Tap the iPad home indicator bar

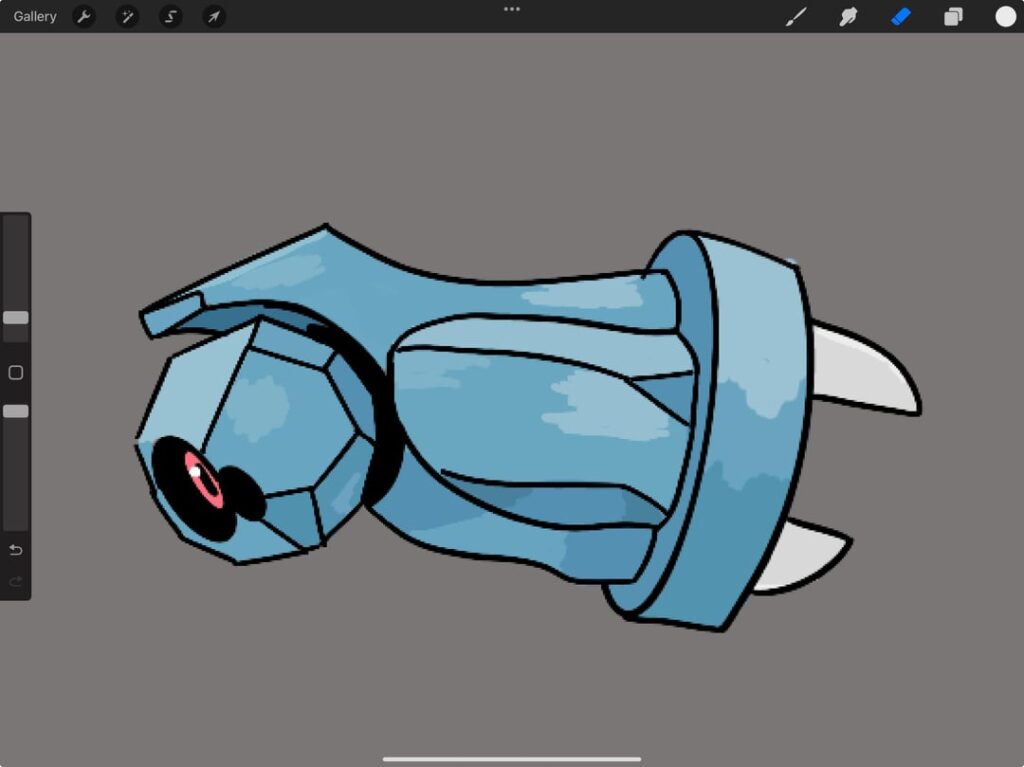512,759
